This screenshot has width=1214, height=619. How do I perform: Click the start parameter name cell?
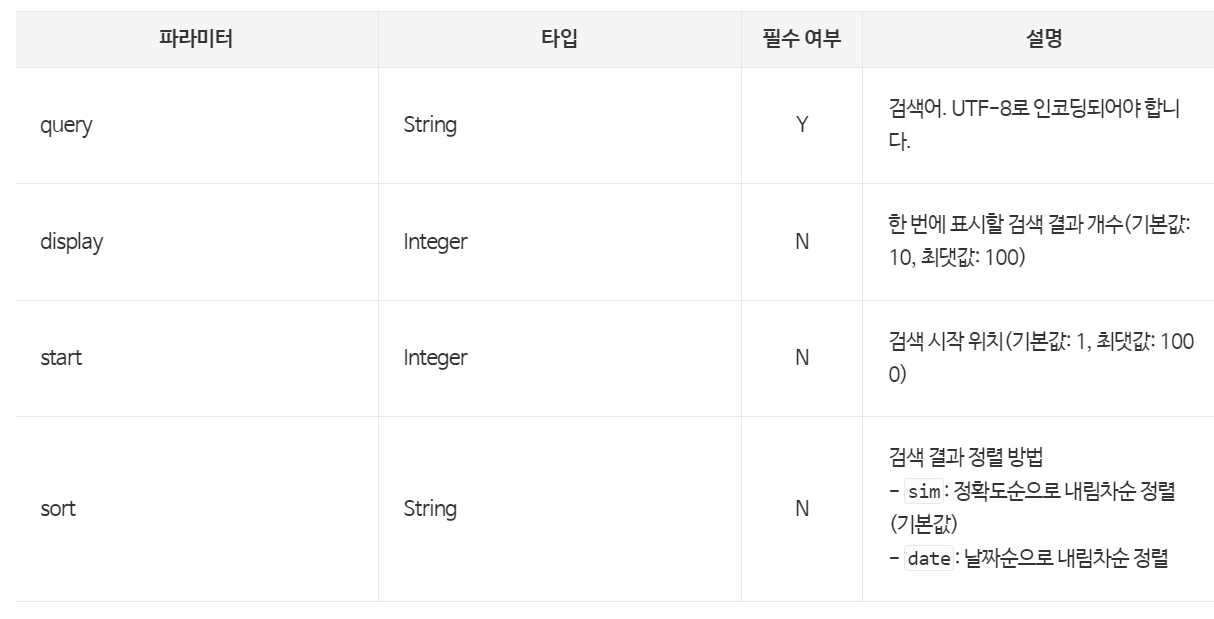[x=61, y=358]
